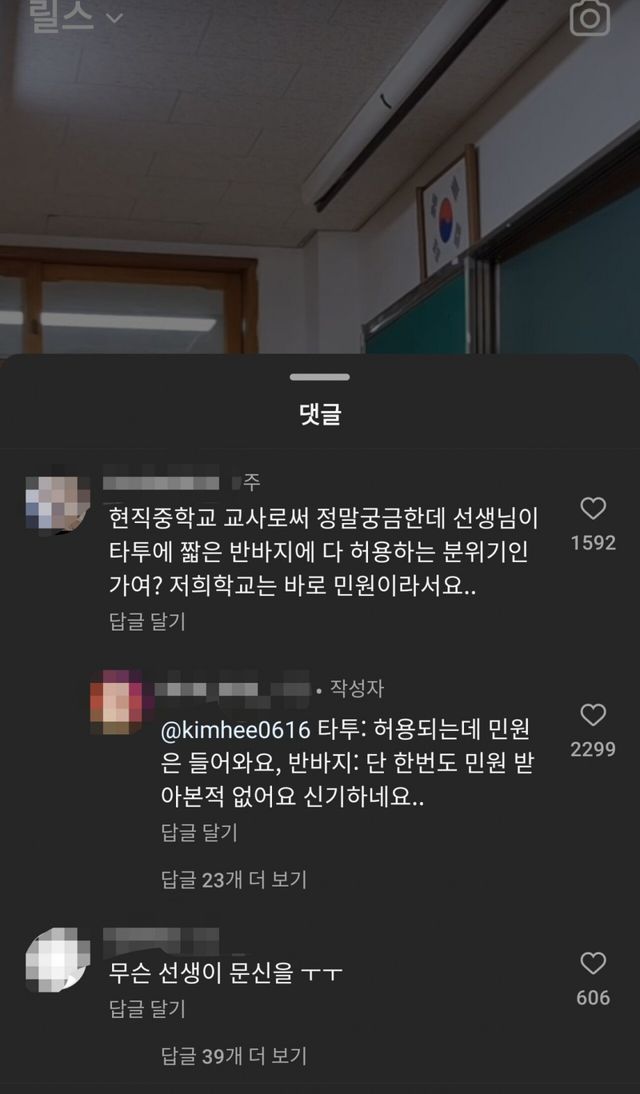This screenshot has width=640, height=1094.
Task: Like the author's reply with 2299 likes
Action: click(593, 715)
